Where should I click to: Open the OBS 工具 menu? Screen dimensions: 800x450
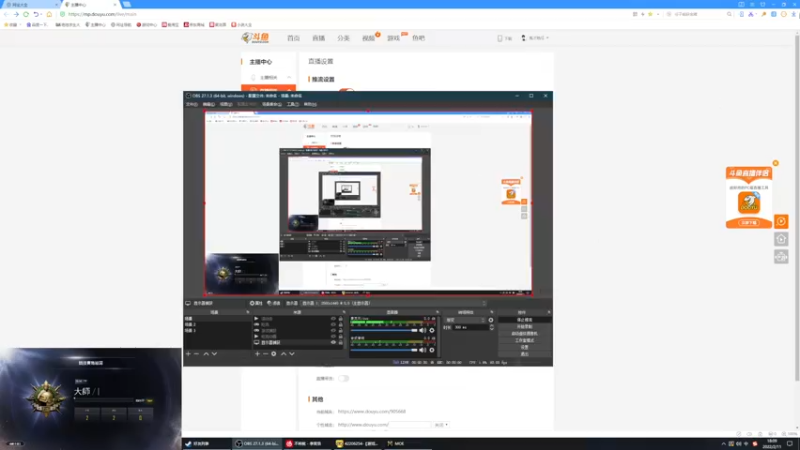(x=292, y=104)
